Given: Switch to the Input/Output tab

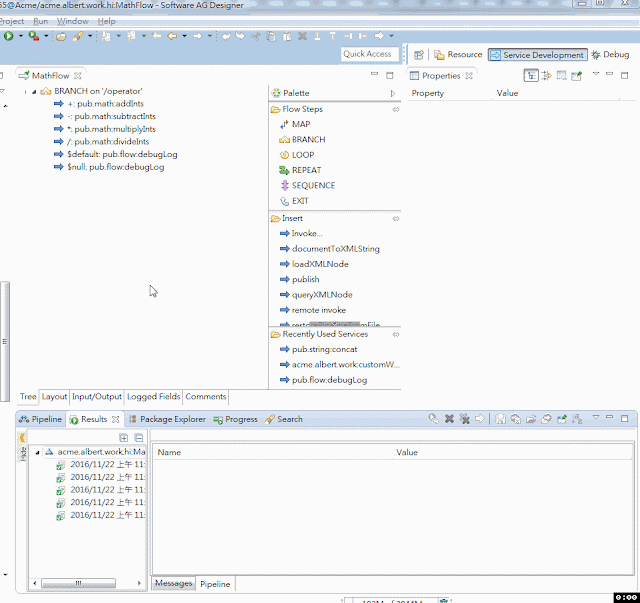Looking at the screenshot, I should pyautogui.click(x=97, y=396).
